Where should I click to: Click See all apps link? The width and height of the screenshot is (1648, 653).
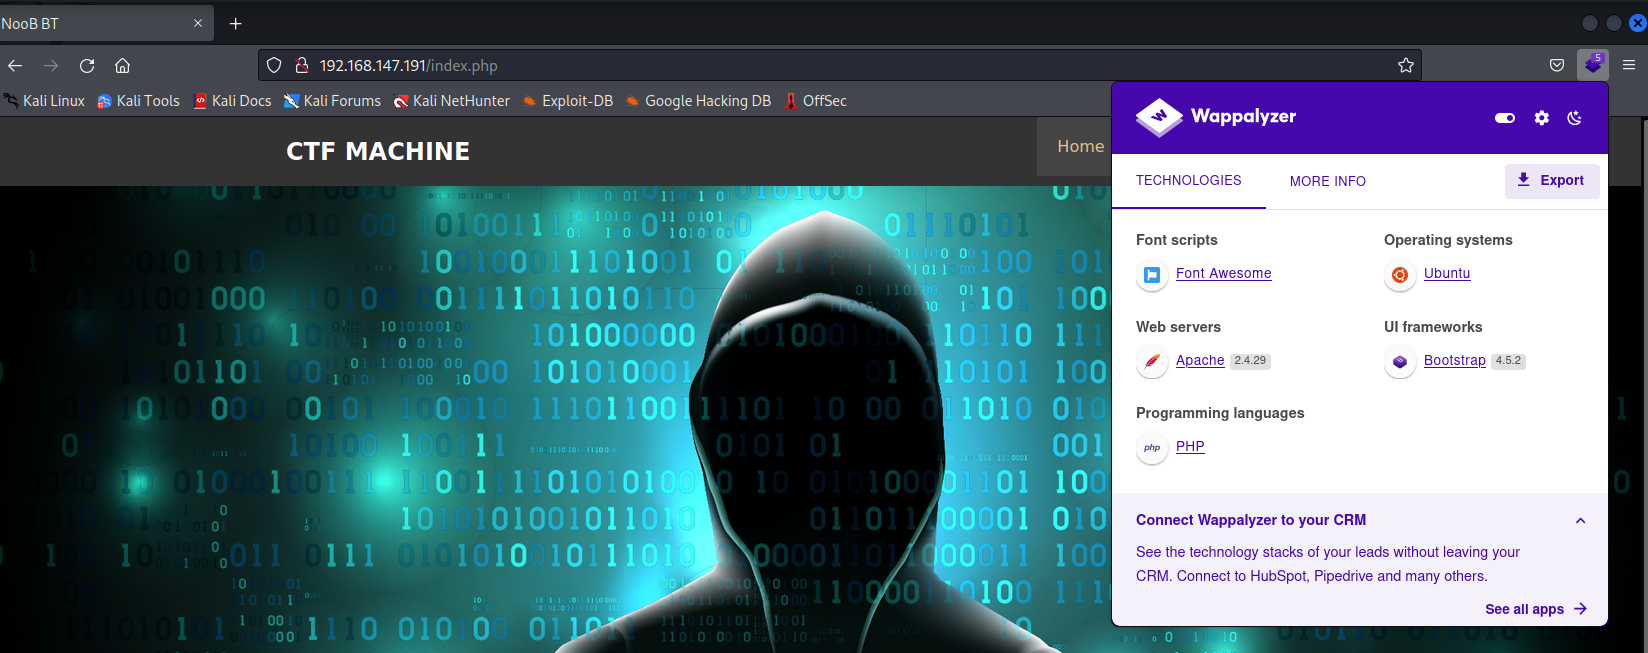pyautogui.click(x=1536, y=609)
